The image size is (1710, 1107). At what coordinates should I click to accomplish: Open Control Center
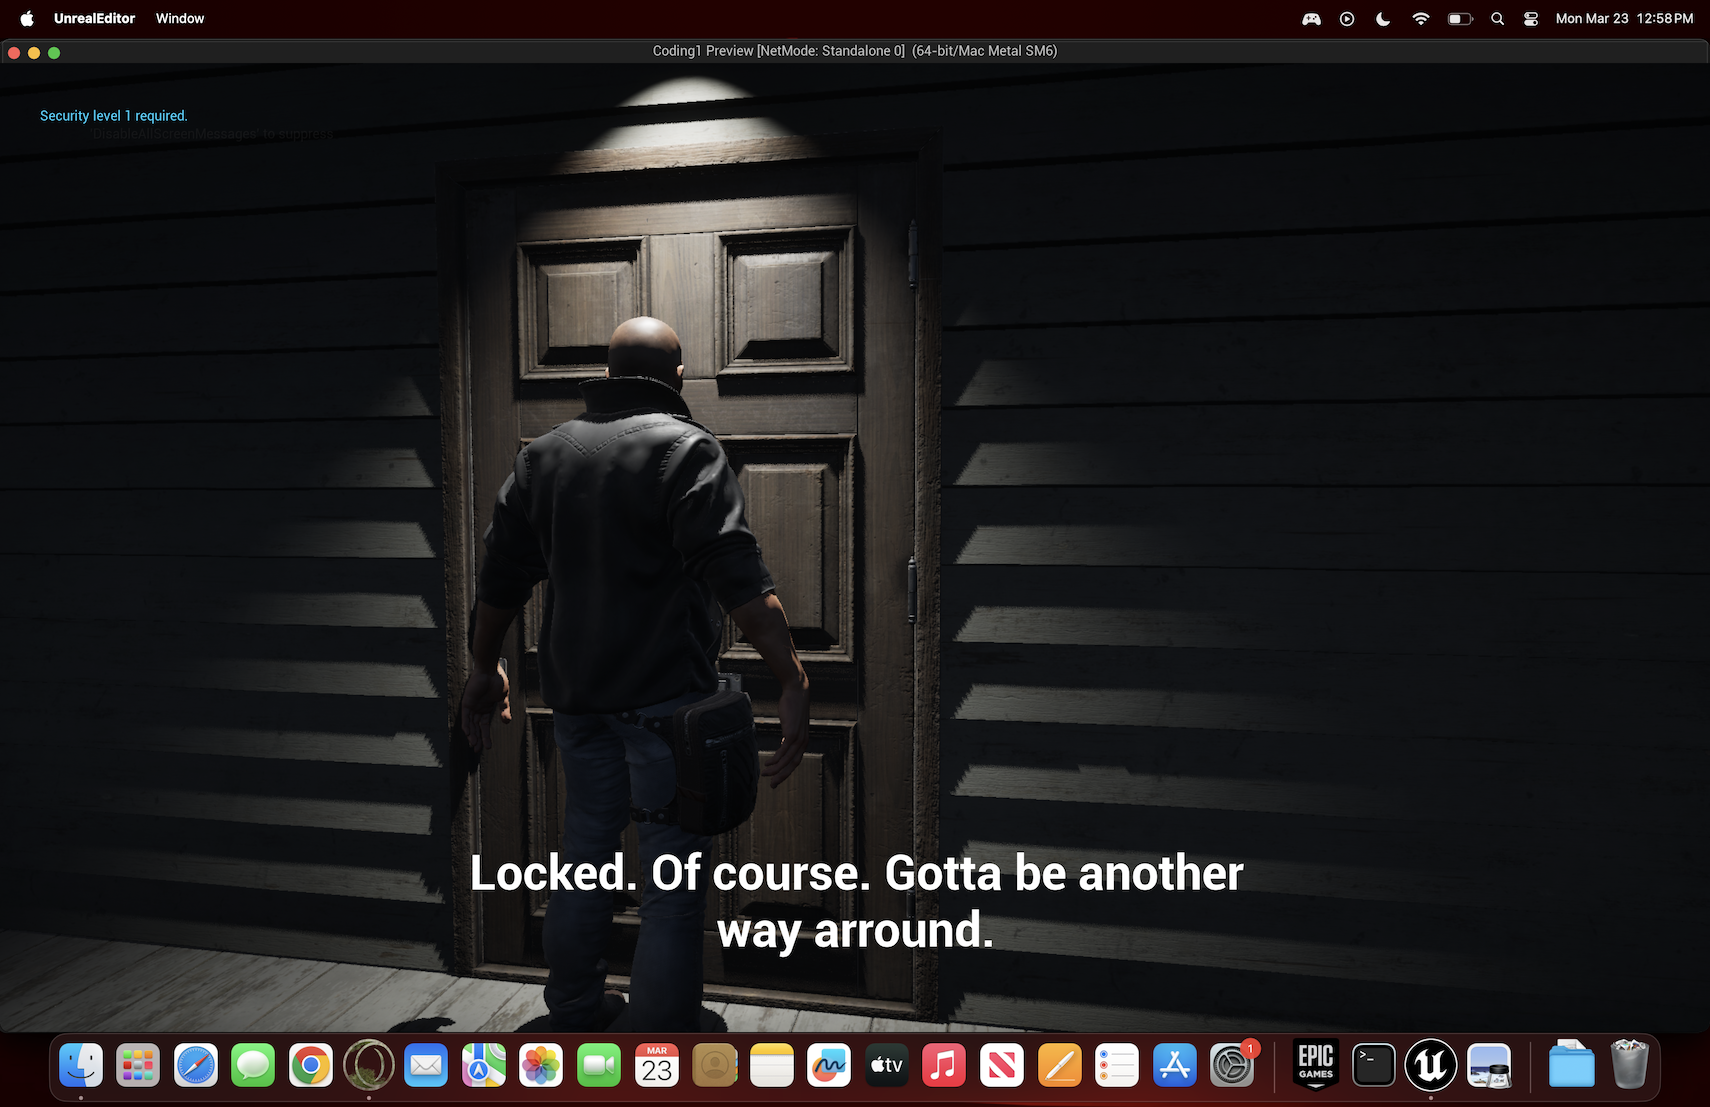click(x=1531, y=18)
